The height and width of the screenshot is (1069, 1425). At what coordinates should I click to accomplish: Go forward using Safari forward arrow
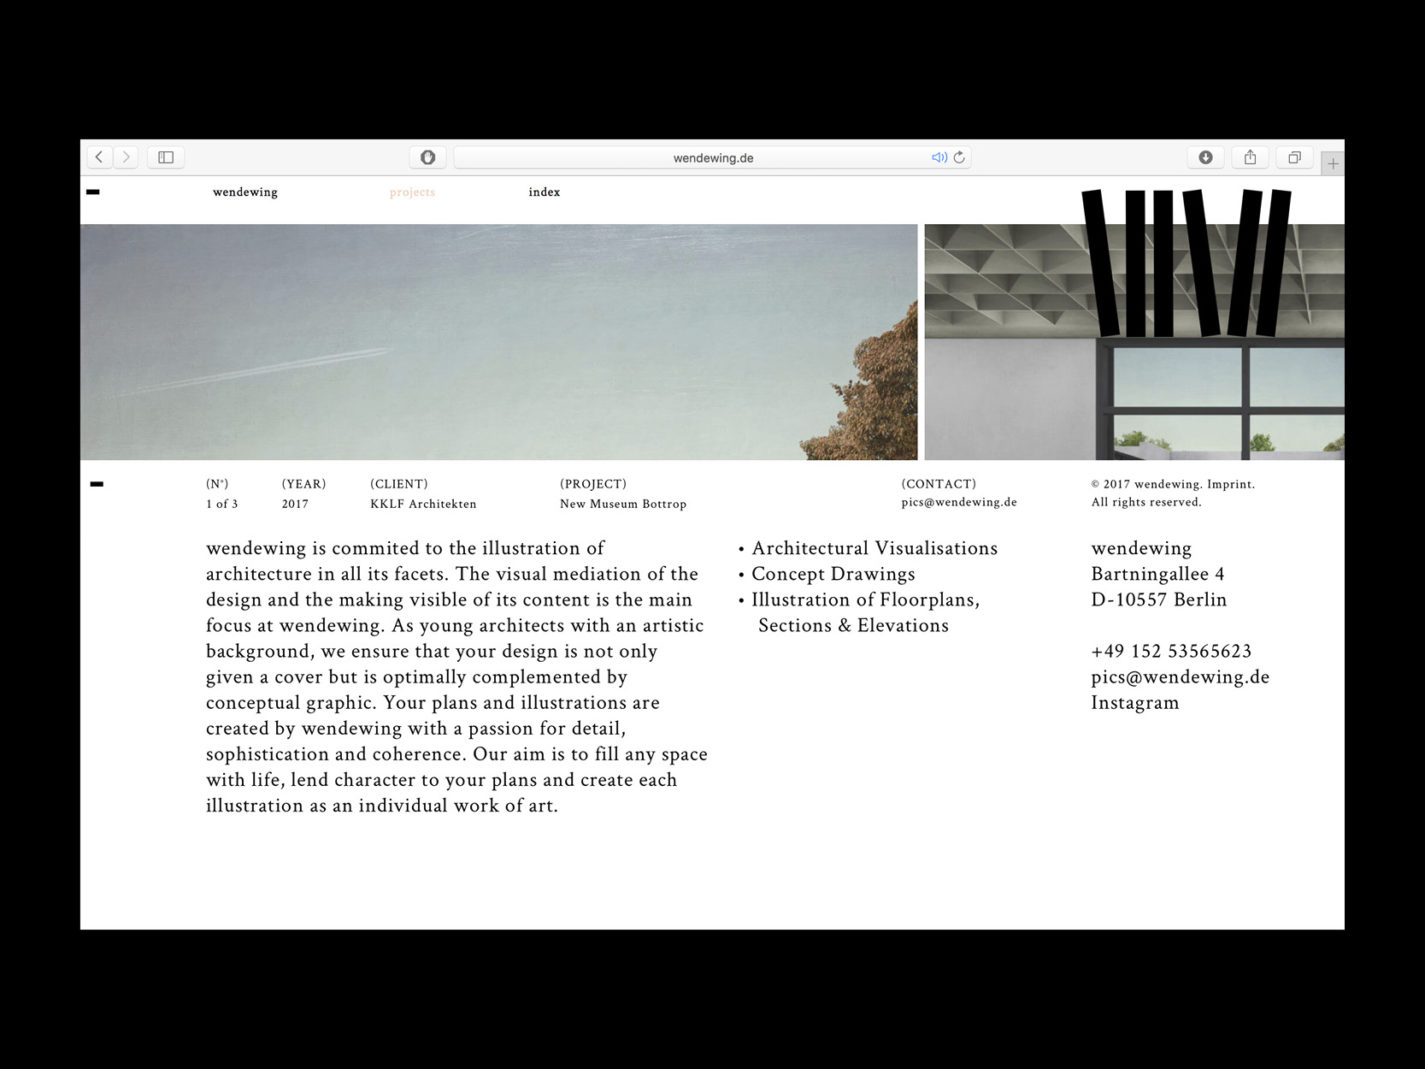(126, 157)
